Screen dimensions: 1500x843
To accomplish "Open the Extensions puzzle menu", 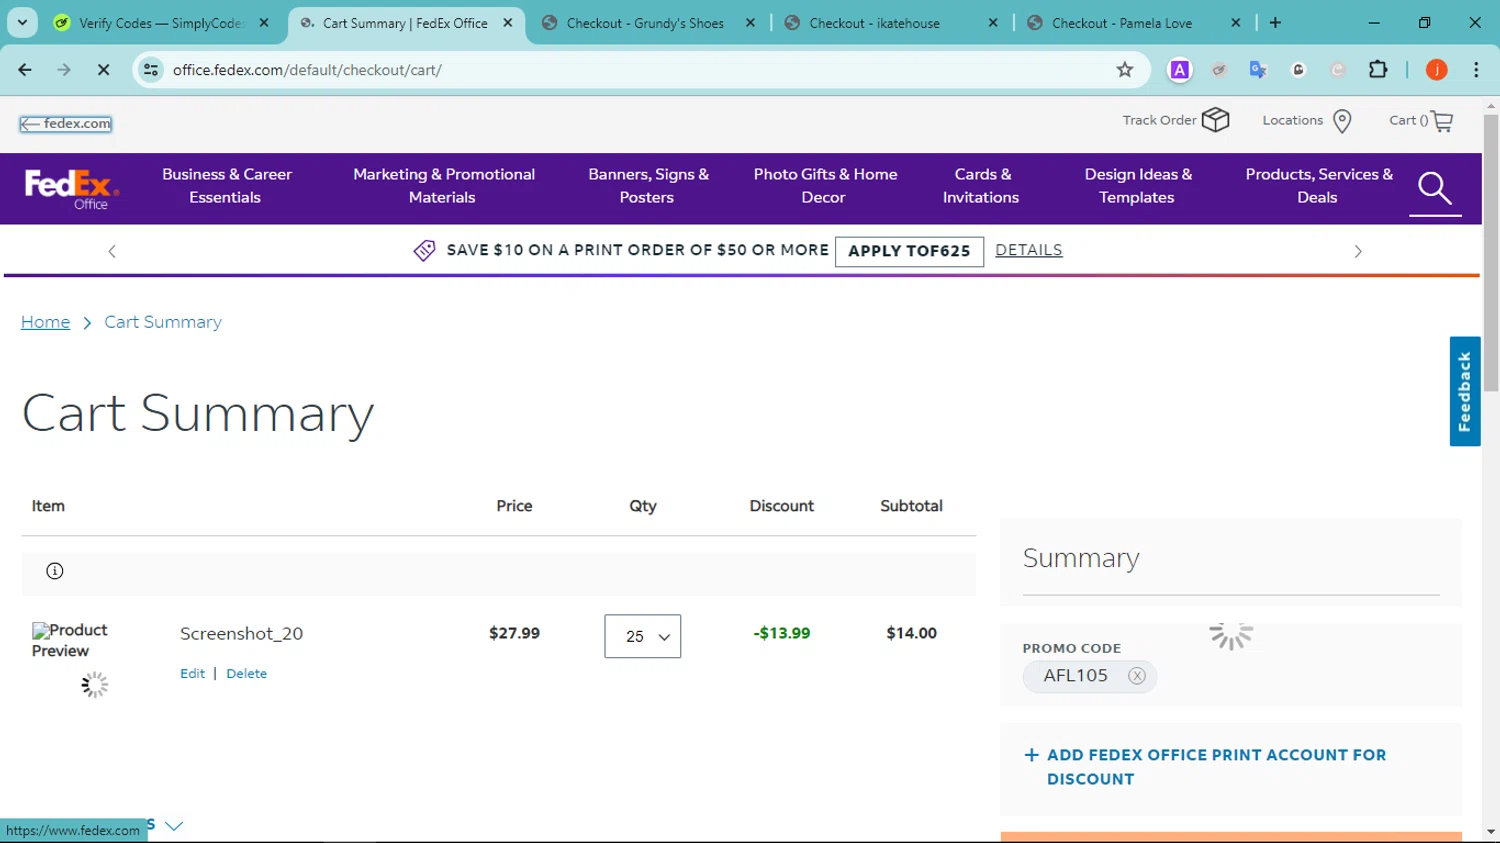I will [1378, 70].
